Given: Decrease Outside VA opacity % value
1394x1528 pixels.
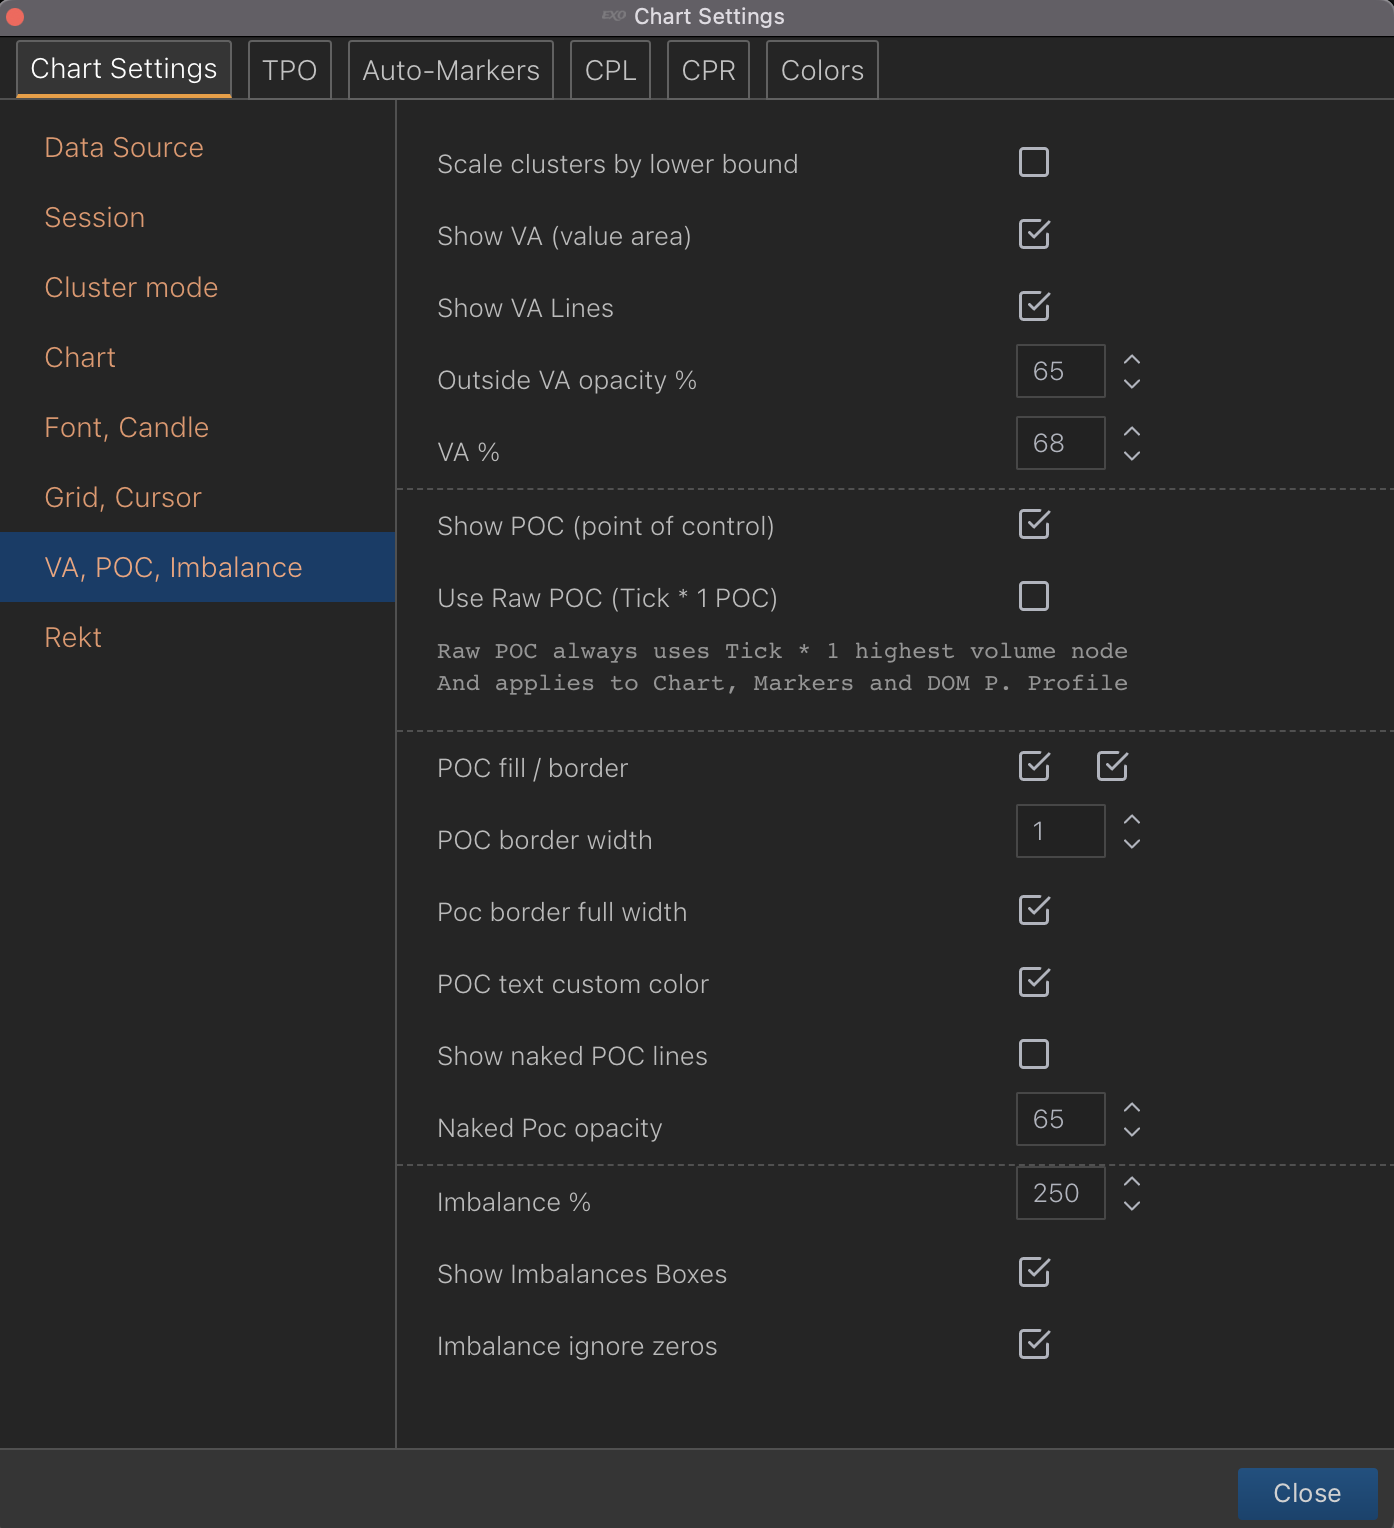Looking at the screenshot, I should point(1132,383).
